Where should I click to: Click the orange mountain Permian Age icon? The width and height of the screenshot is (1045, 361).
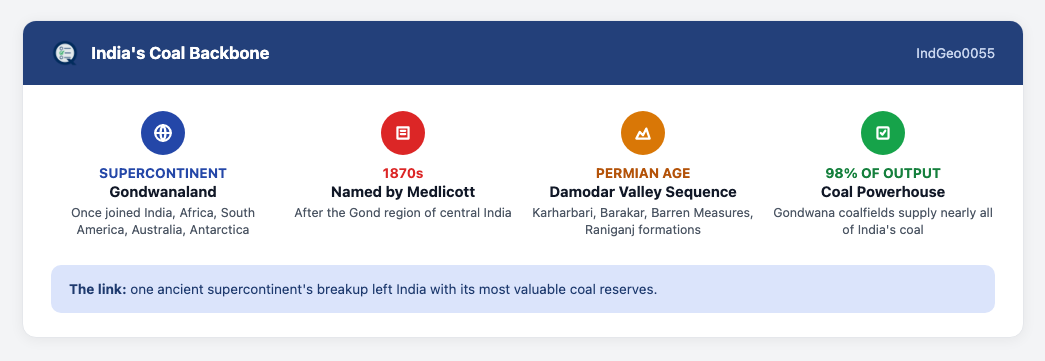(x=642, y=133)
